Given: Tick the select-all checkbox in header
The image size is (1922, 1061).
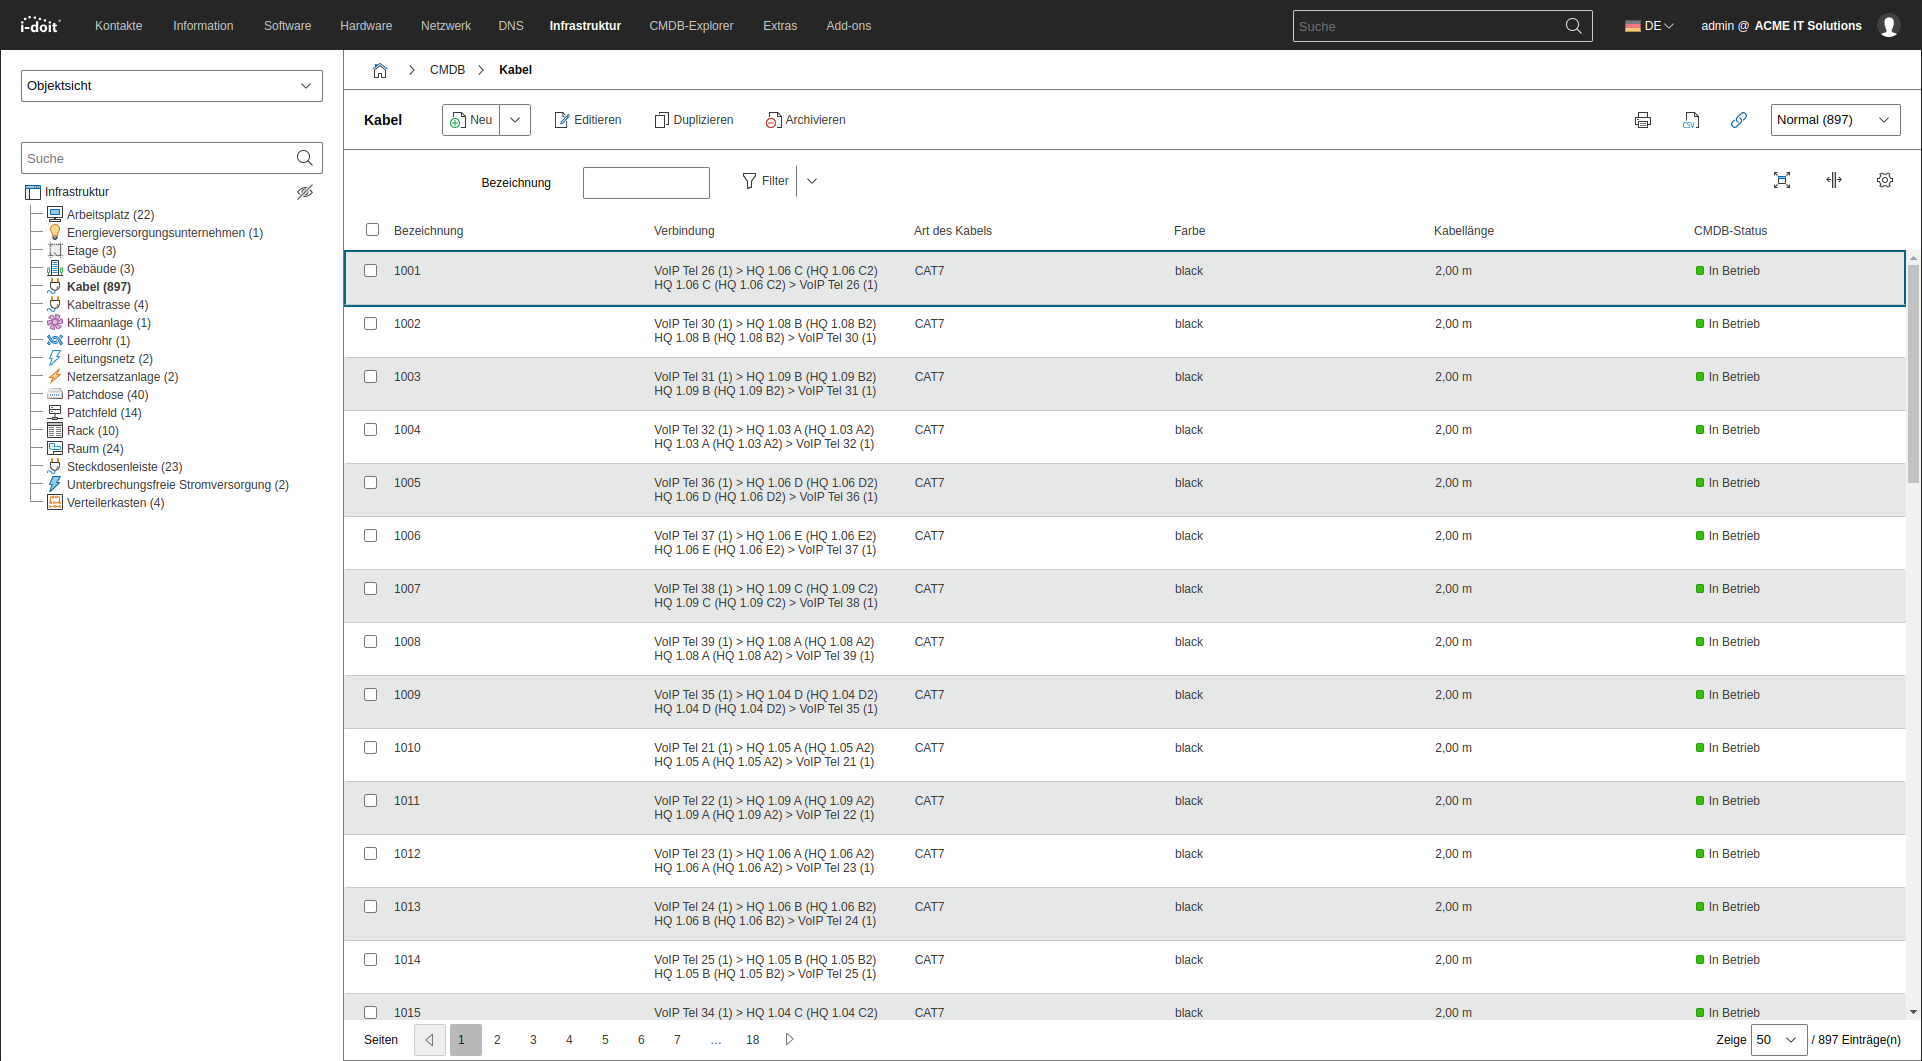Looking at the screenshot, I should [373, 230].
